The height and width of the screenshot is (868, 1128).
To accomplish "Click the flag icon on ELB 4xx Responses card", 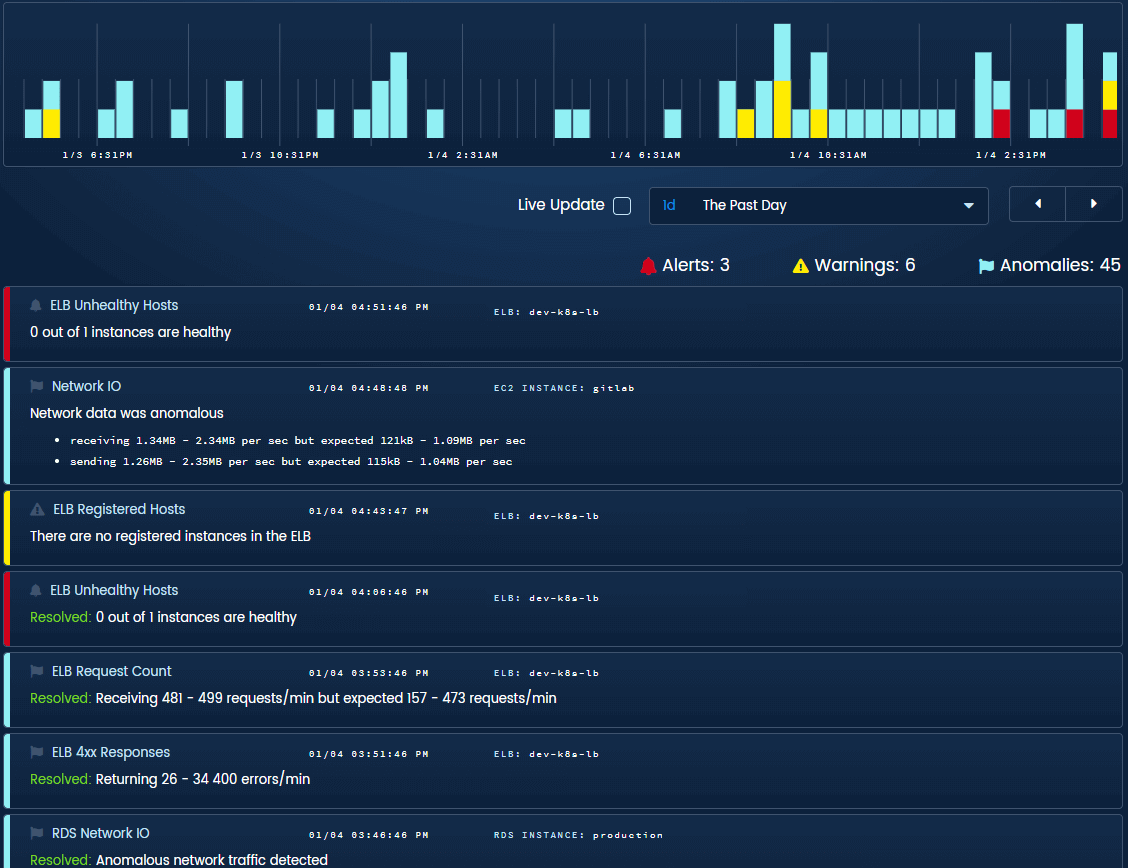I will [35, 753].
